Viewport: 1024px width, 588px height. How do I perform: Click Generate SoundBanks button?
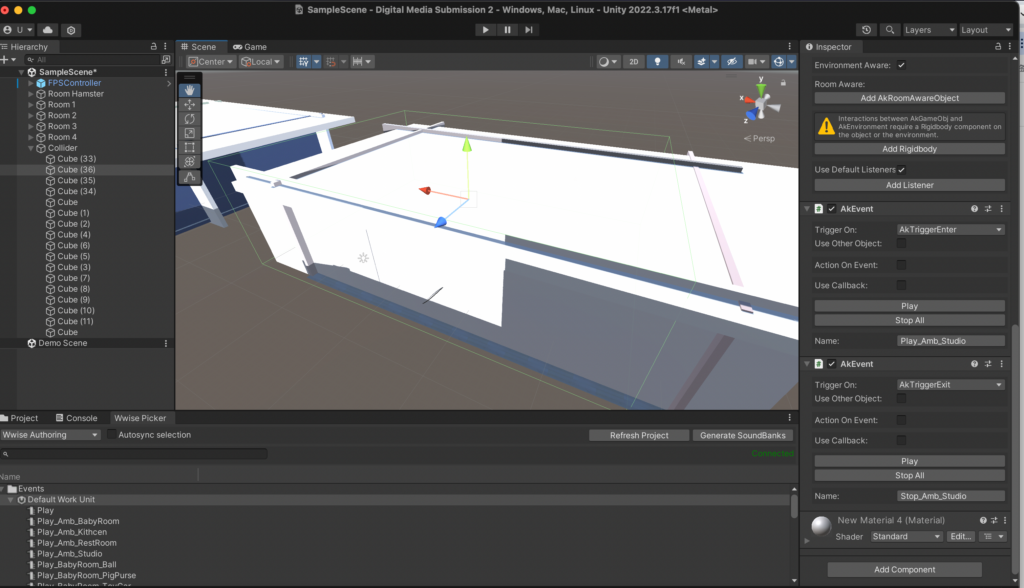pyautogui.click(x=745, y=435)
